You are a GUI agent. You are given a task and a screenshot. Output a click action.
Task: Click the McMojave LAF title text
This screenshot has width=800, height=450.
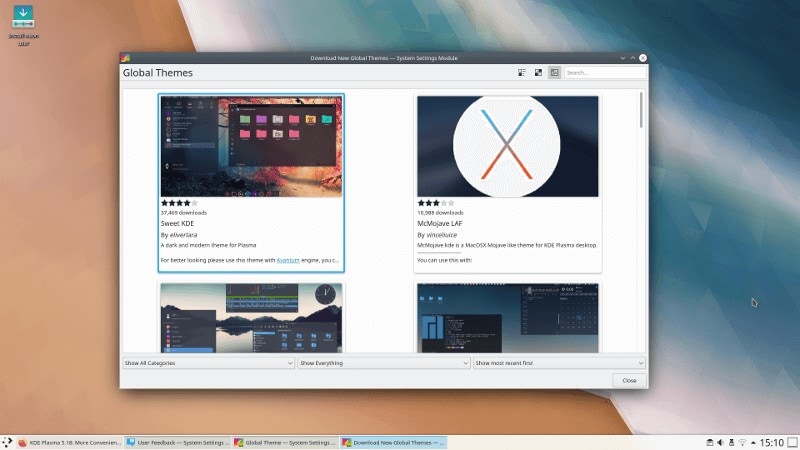440,223
